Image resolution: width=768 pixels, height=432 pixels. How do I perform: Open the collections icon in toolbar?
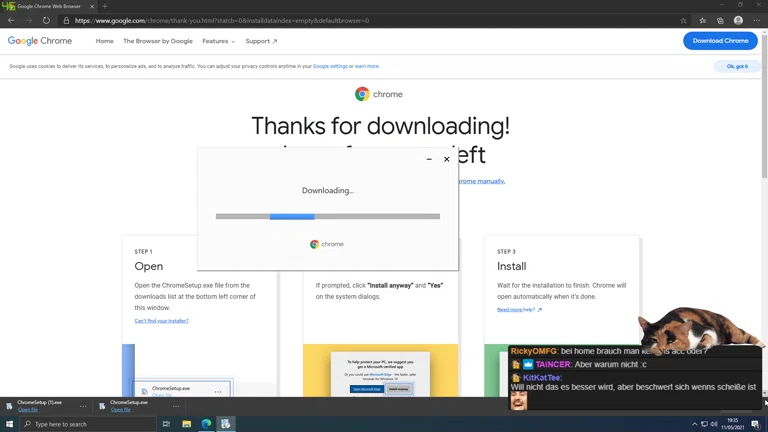pos(720,21)
